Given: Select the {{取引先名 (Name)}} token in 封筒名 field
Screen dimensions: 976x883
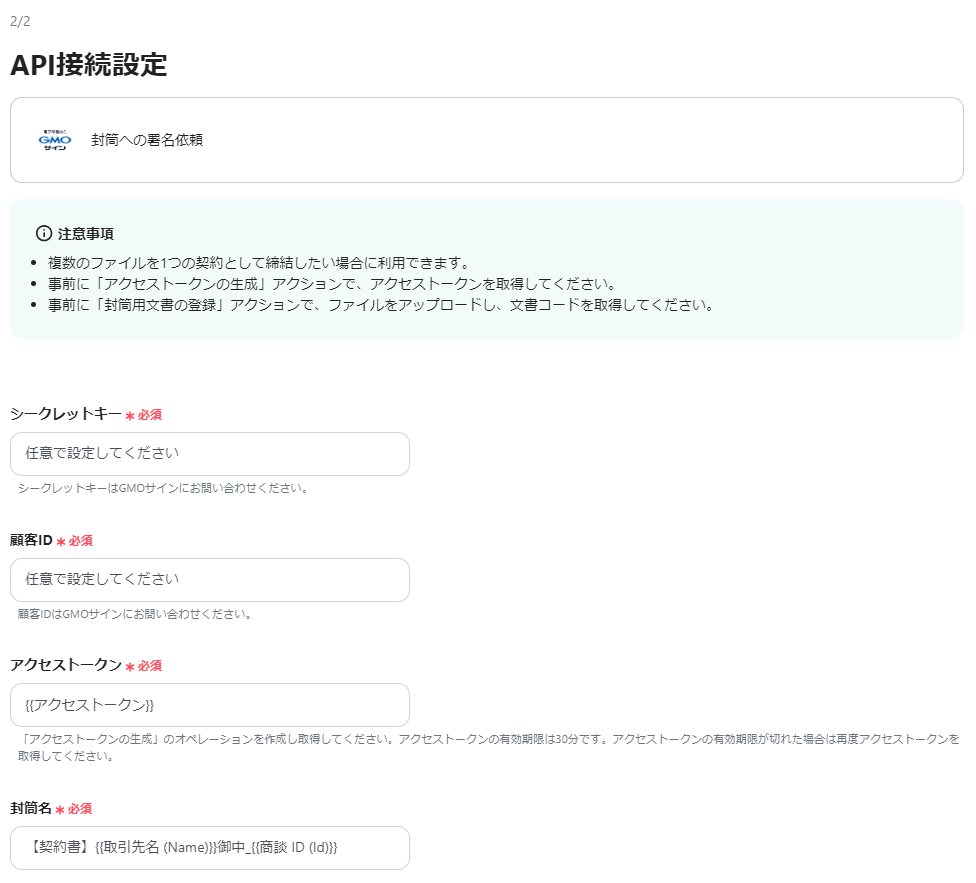Looking at the screenshot, I should [x=155, y=848].
